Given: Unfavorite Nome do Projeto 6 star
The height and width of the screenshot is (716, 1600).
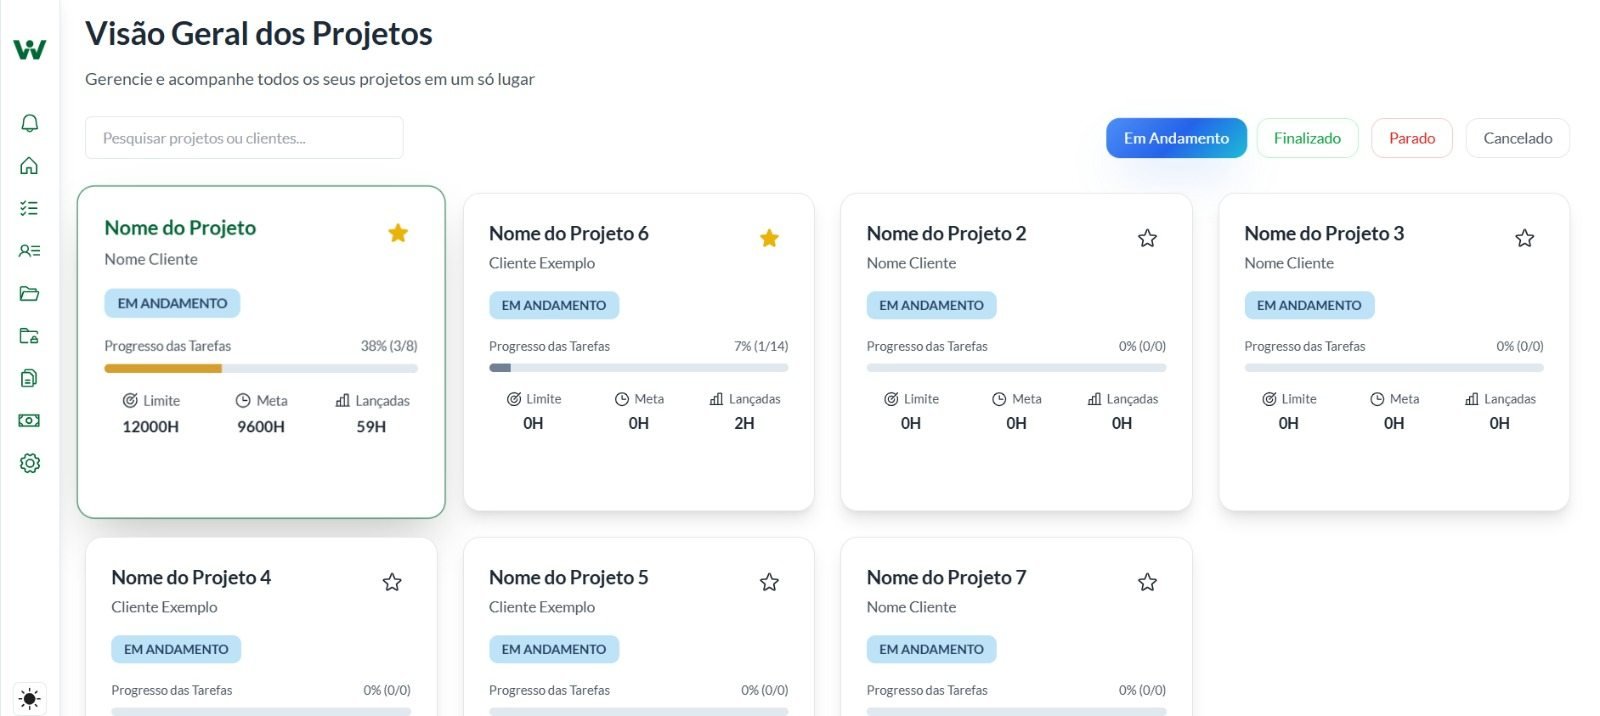Looking at the screenshot, I should coord(769,238).
